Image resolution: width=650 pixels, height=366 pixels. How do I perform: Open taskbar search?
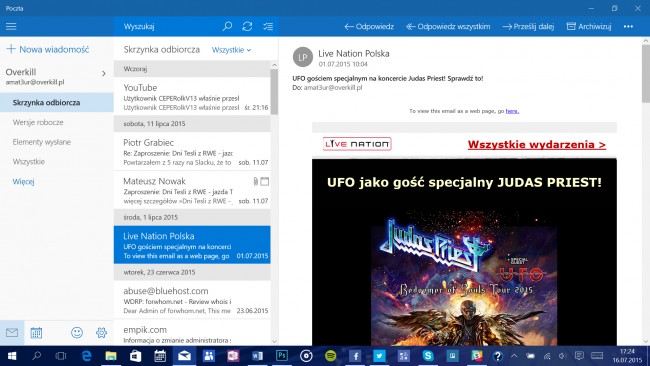pyautogui.click(x=36, y=356)
